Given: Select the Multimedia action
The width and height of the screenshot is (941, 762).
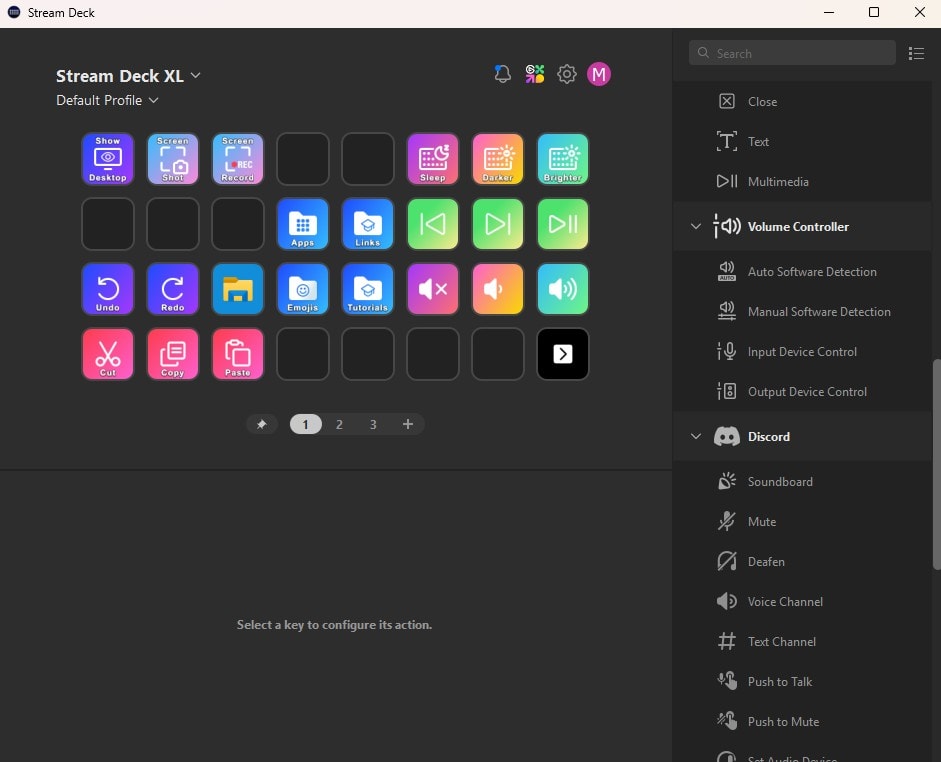Looking at the screenshot, I should pyautogui.click(x=803, y=182).
